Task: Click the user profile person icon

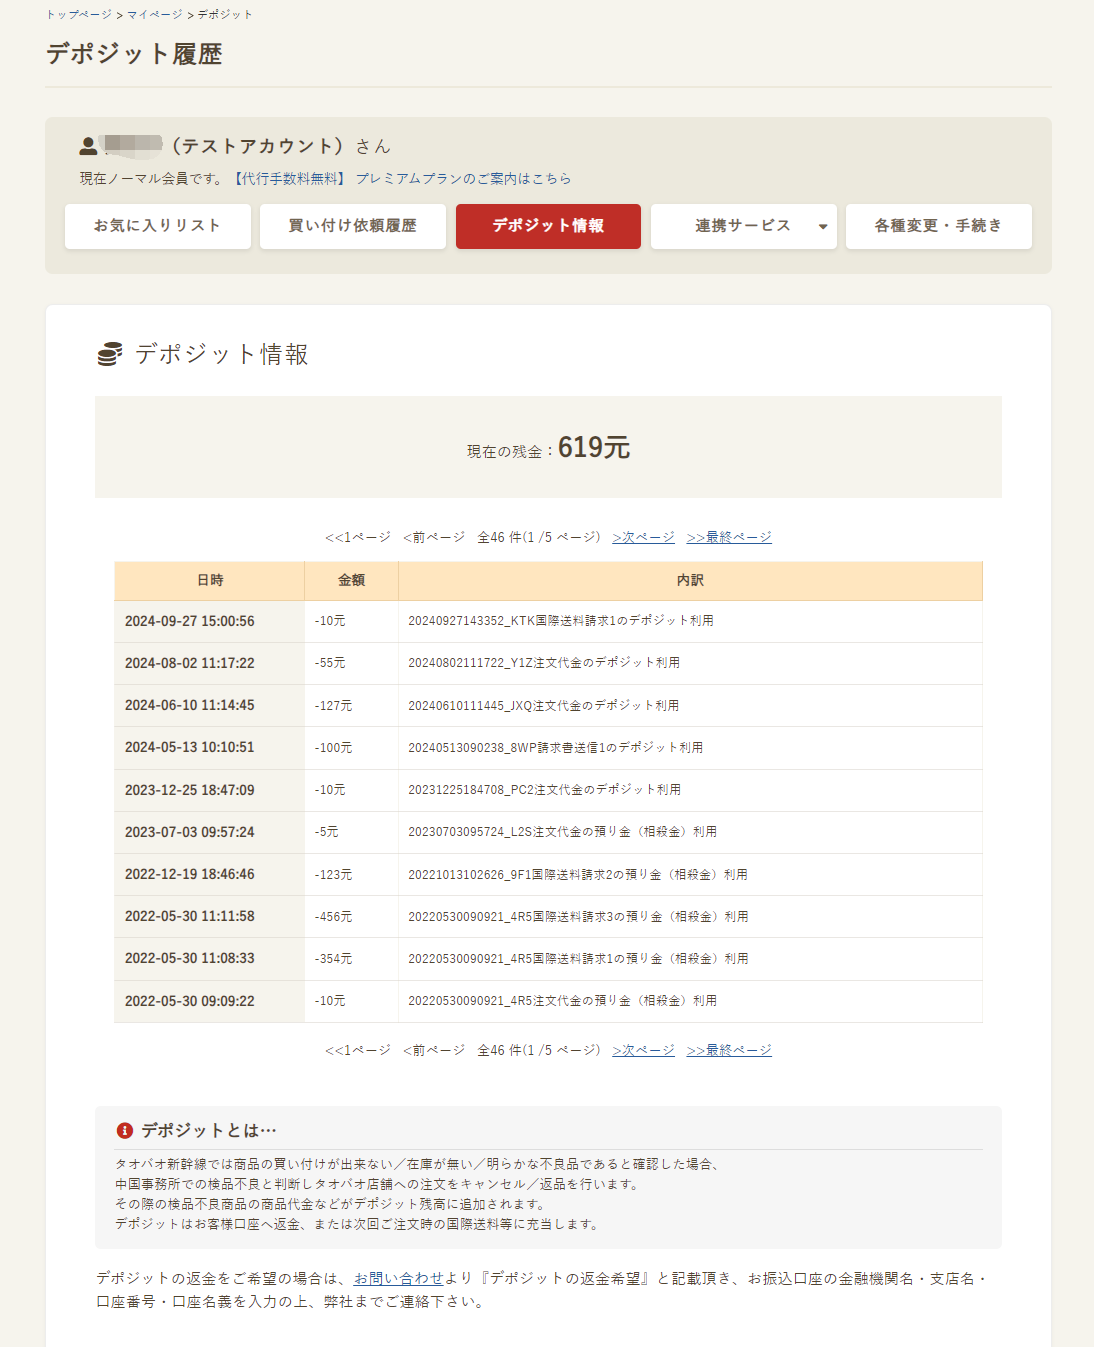Action: 86,145
